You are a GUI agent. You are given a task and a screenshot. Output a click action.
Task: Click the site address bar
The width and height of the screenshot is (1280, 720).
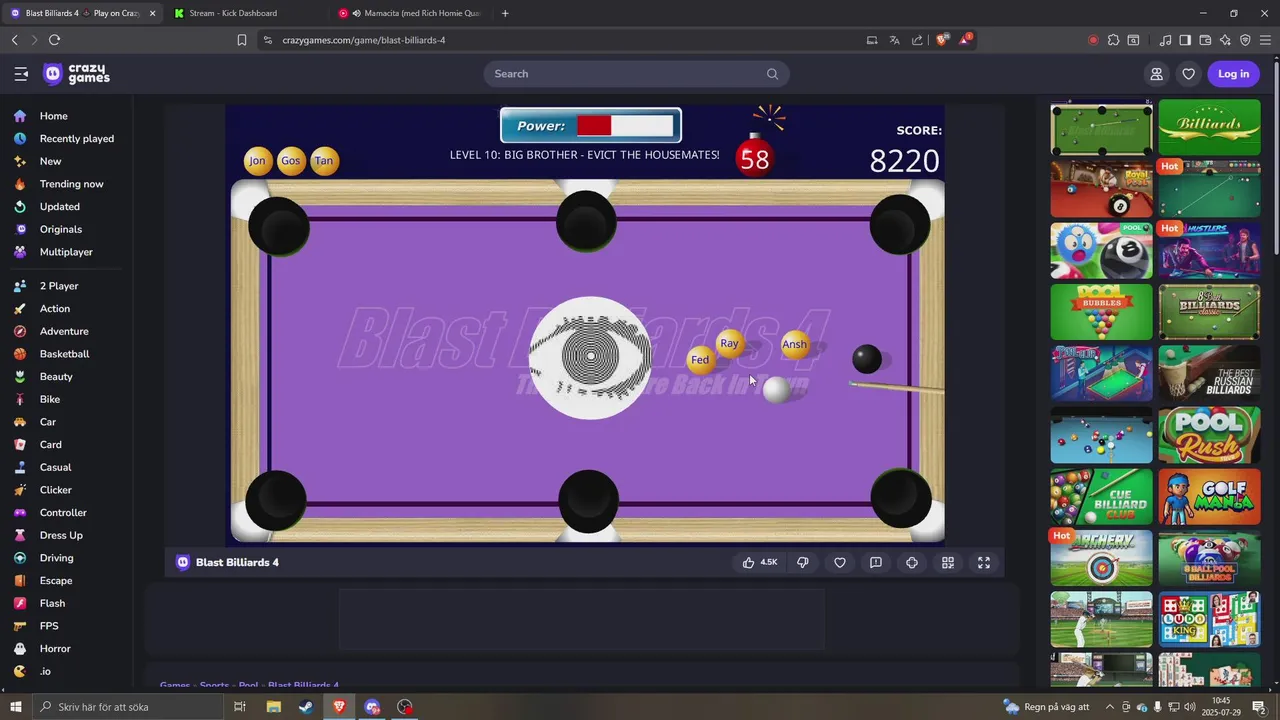pyautogui.click(x=560, y=40)
